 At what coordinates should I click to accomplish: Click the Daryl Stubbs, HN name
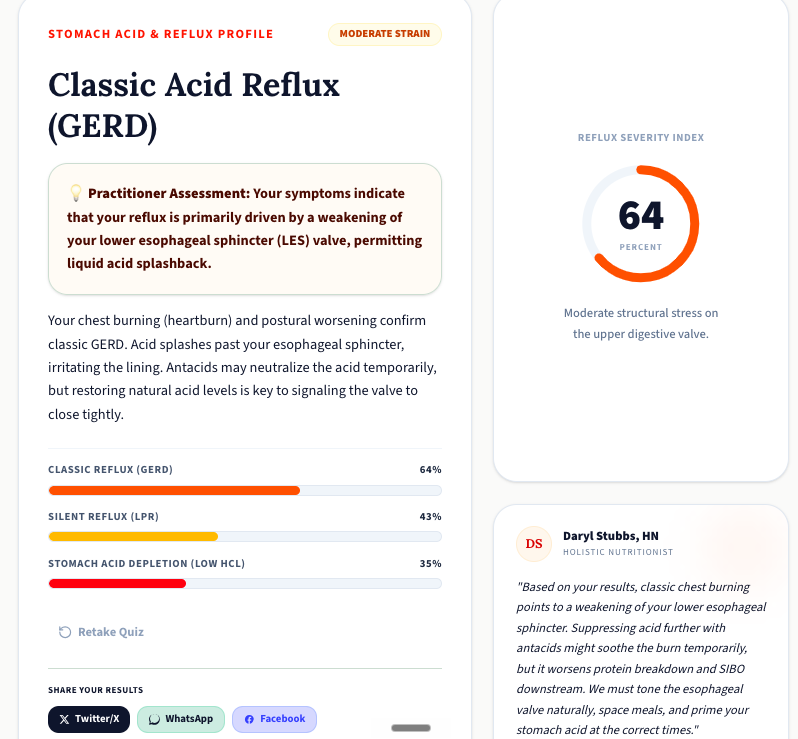click(x=611, y=536)
